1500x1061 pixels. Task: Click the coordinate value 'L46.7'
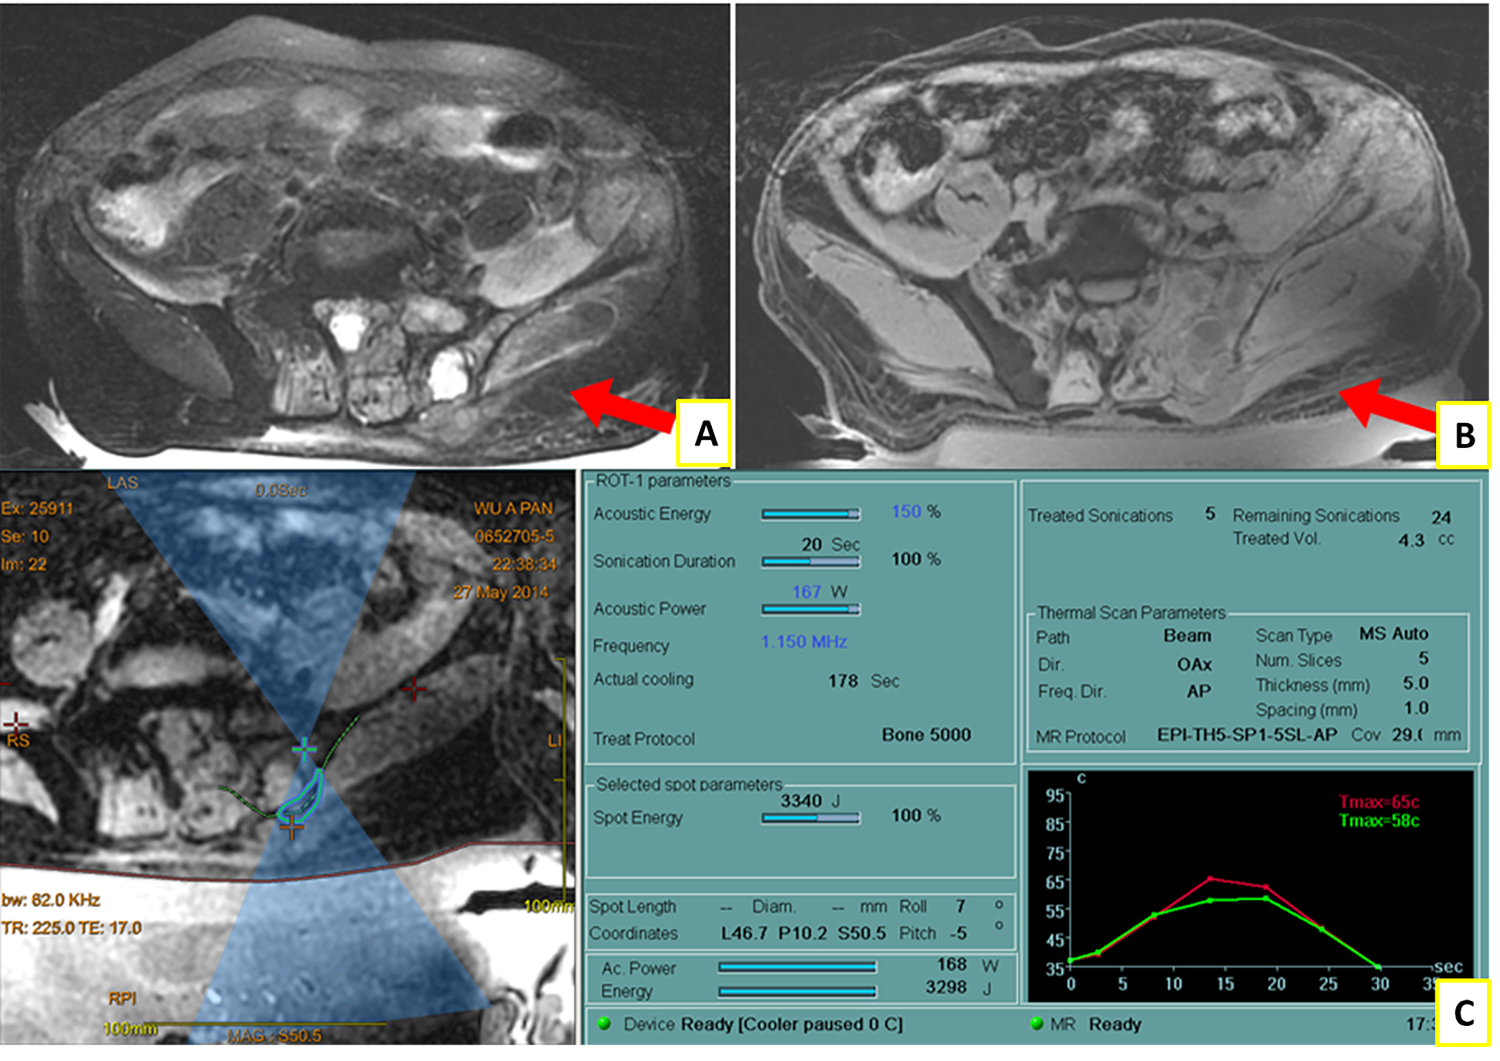(x=744, y=933)
